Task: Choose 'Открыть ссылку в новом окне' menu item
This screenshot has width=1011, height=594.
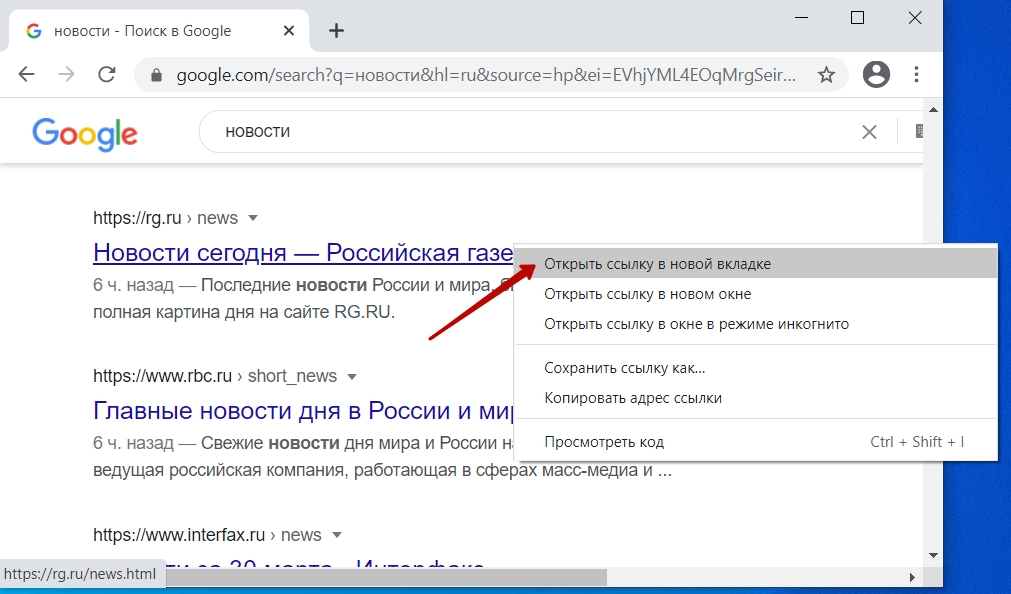Action: point(756,294)
